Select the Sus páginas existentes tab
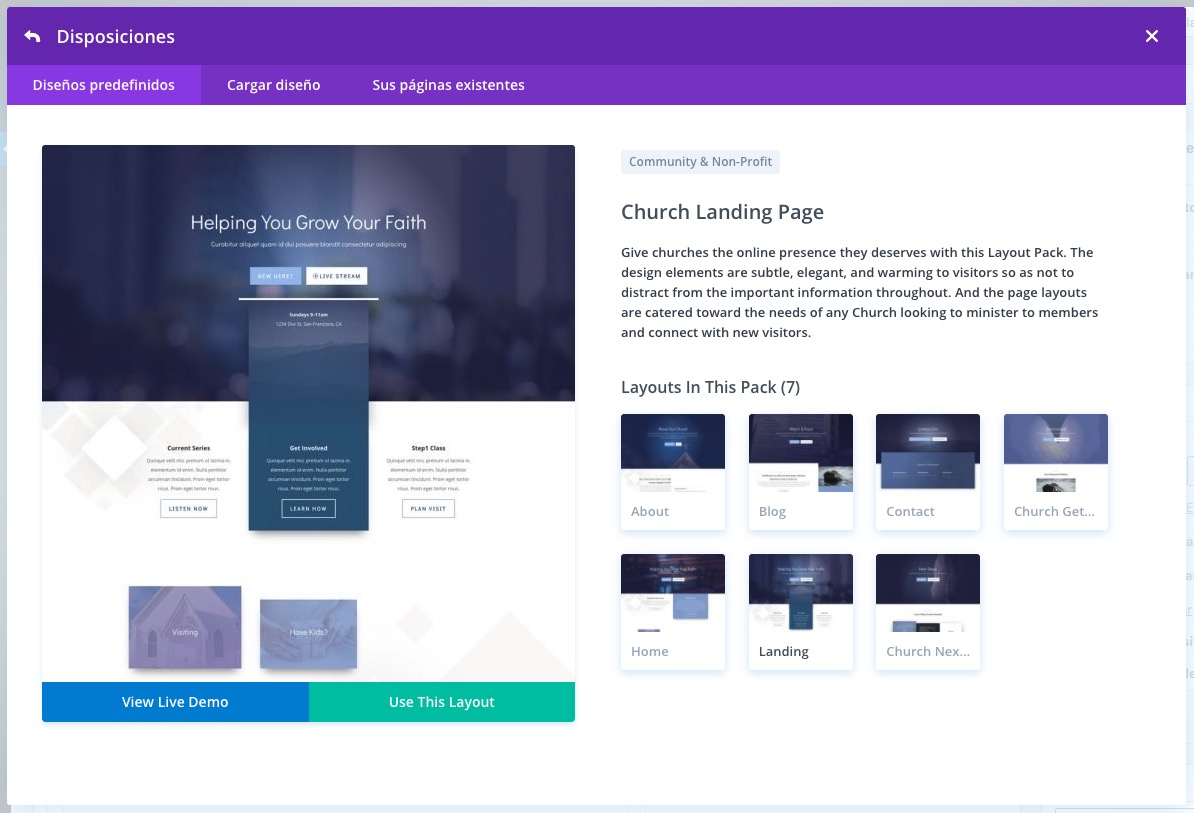 pyautogui.click(x=448, y=85)
